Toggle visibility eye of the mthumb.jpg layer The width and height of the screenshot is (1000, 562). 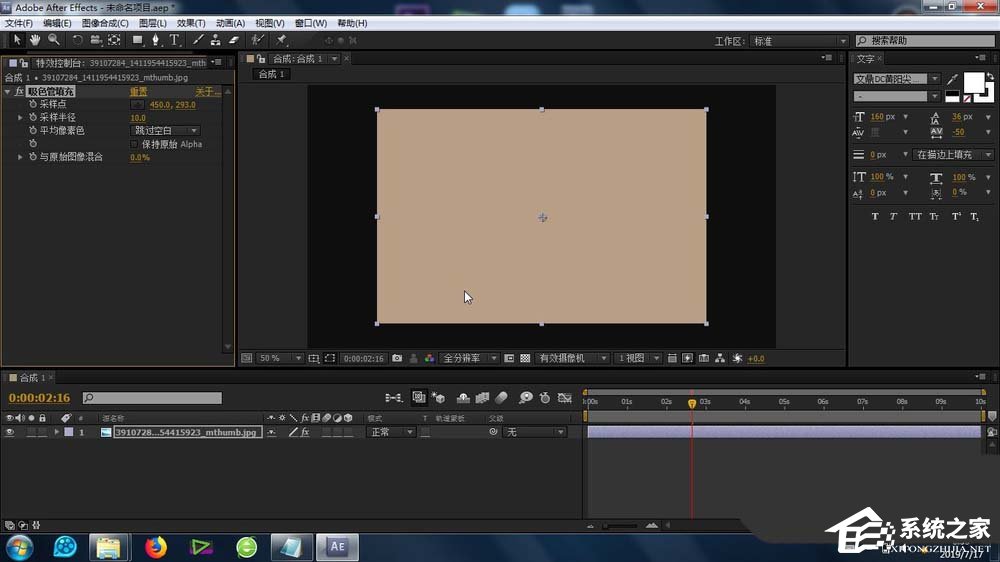[10, 432]
